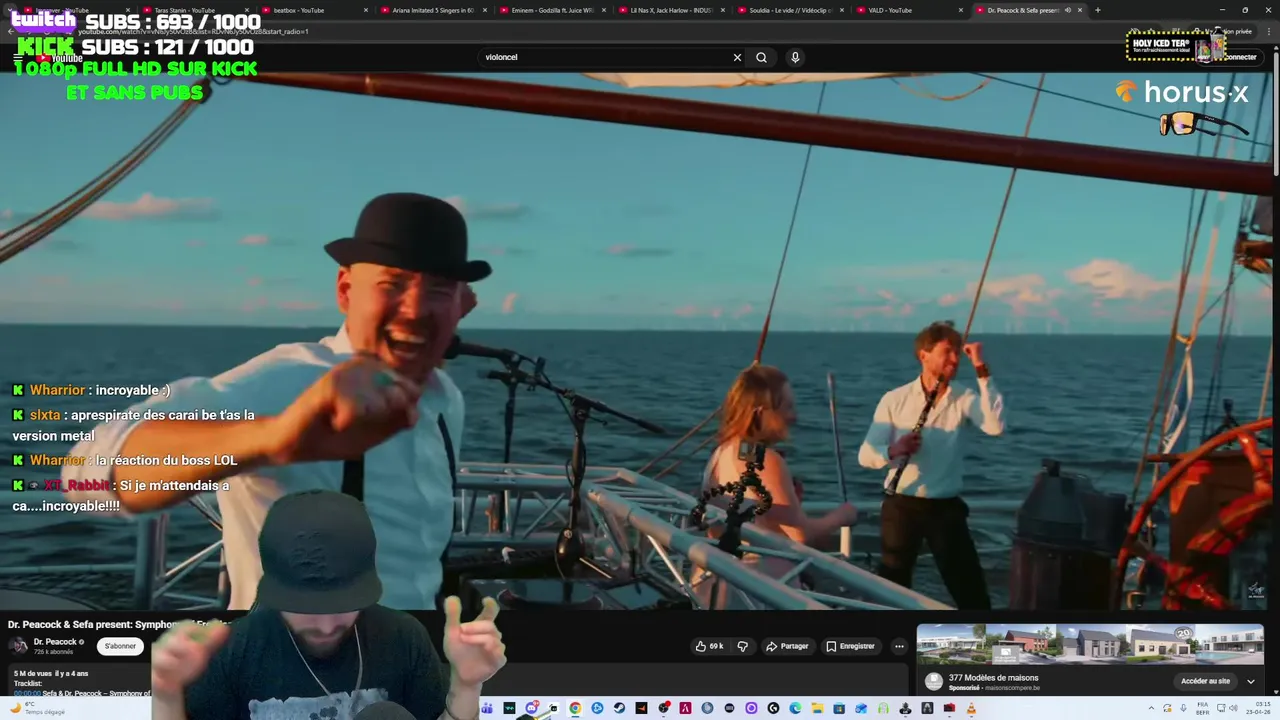Click the 00:00:00 tracklist timestamp
Screen dimensions: 1280x720
27,693
